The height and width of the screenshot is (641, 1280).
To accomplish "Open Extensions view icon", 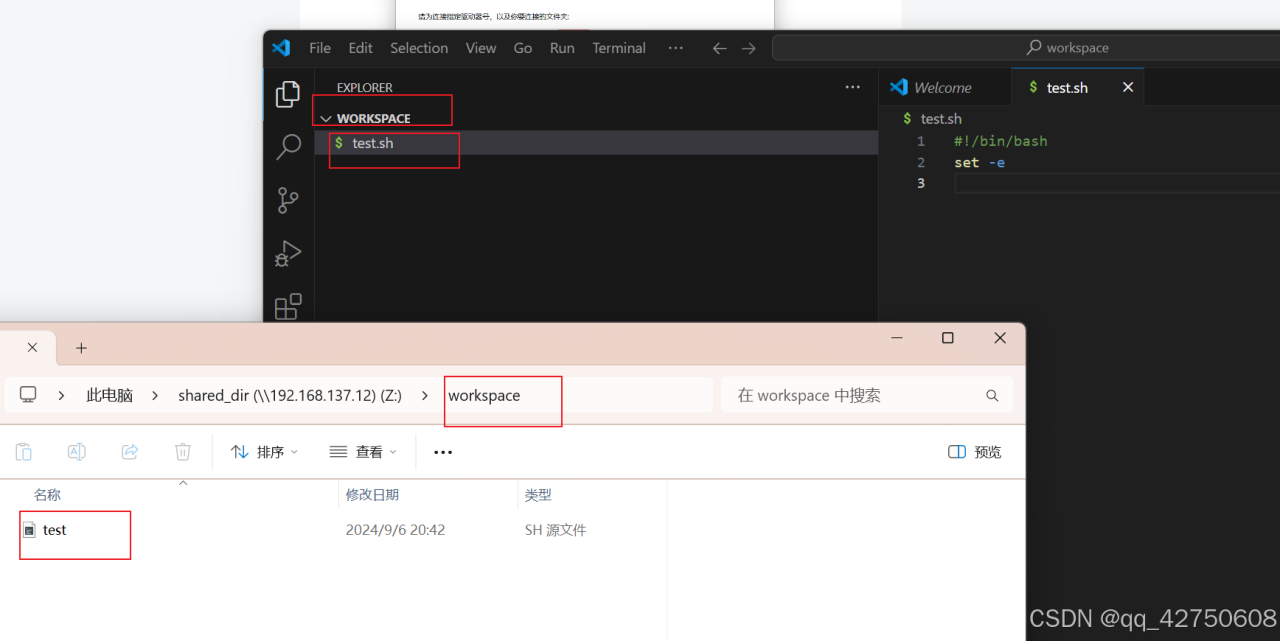I will (x=288, y=306).
